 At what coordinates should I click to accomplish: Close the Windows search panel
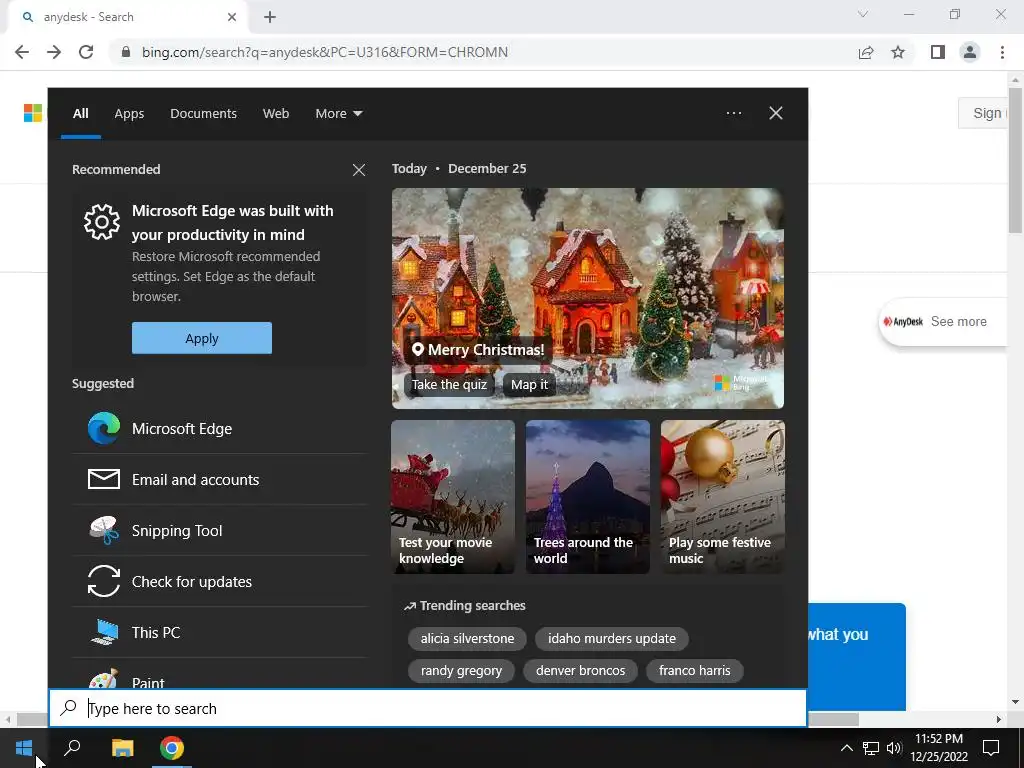pyautogui.click(x=776, y=113)
